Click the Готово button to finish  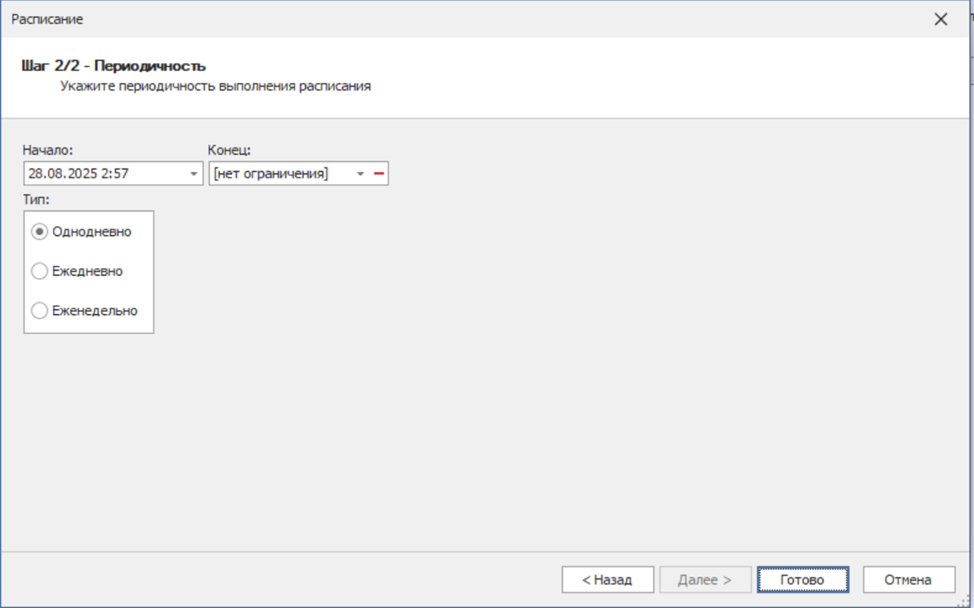click(x=802, y=579)
